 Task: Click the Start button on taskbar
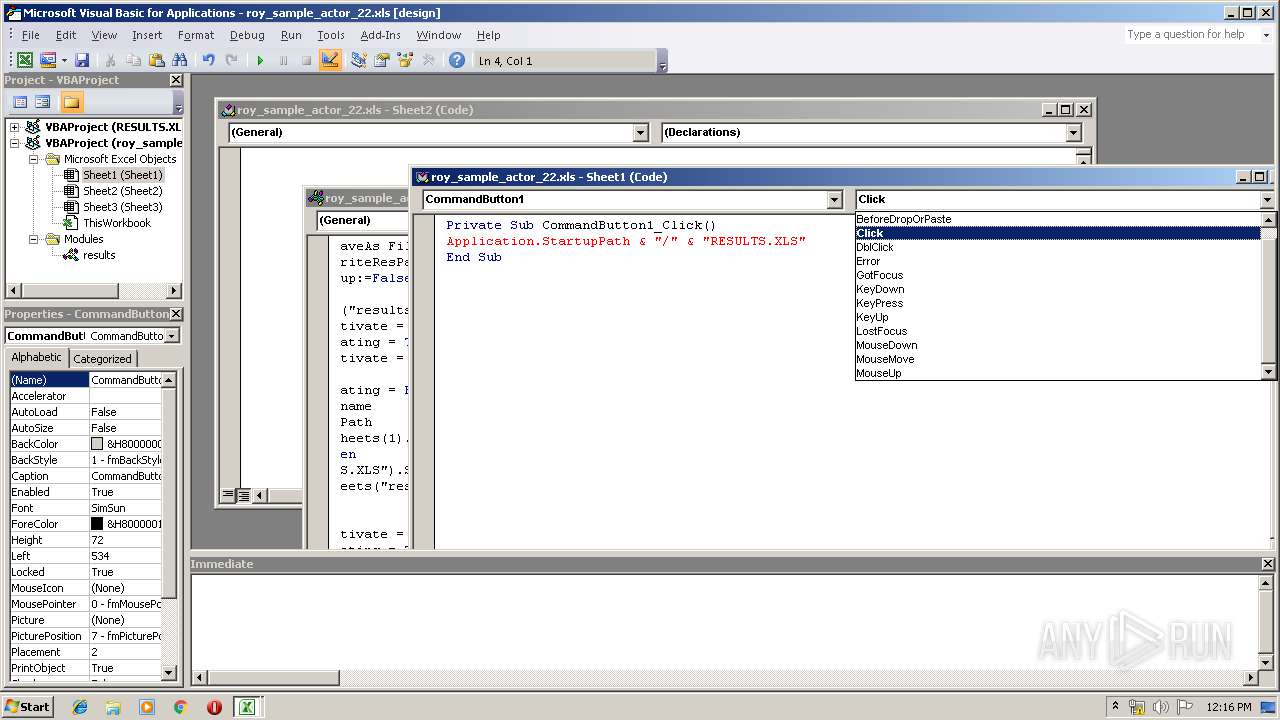28,706
